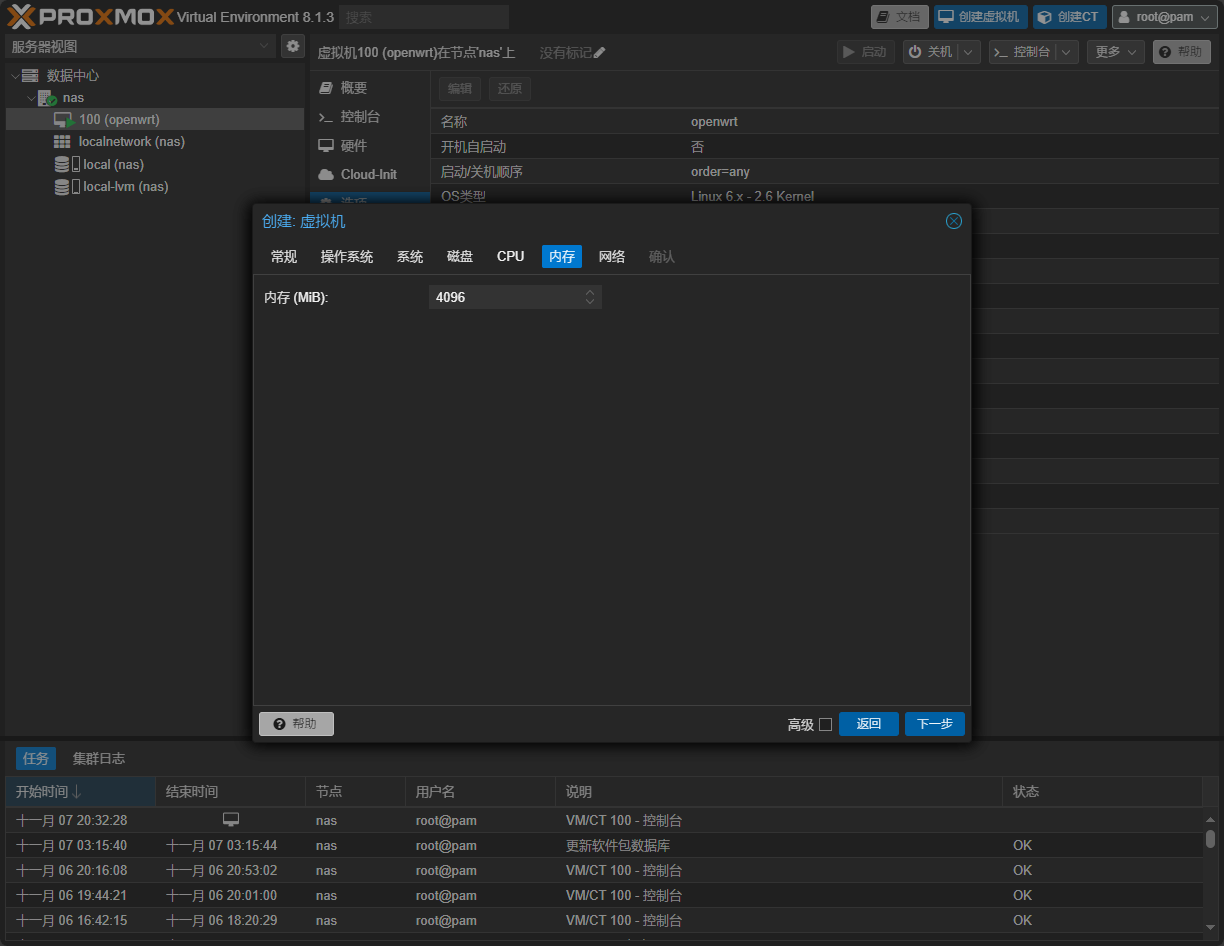Viewport: 1224px width, 946px height.
Task: Expand the root@pam user dropdown
Action: point(1165,17)
